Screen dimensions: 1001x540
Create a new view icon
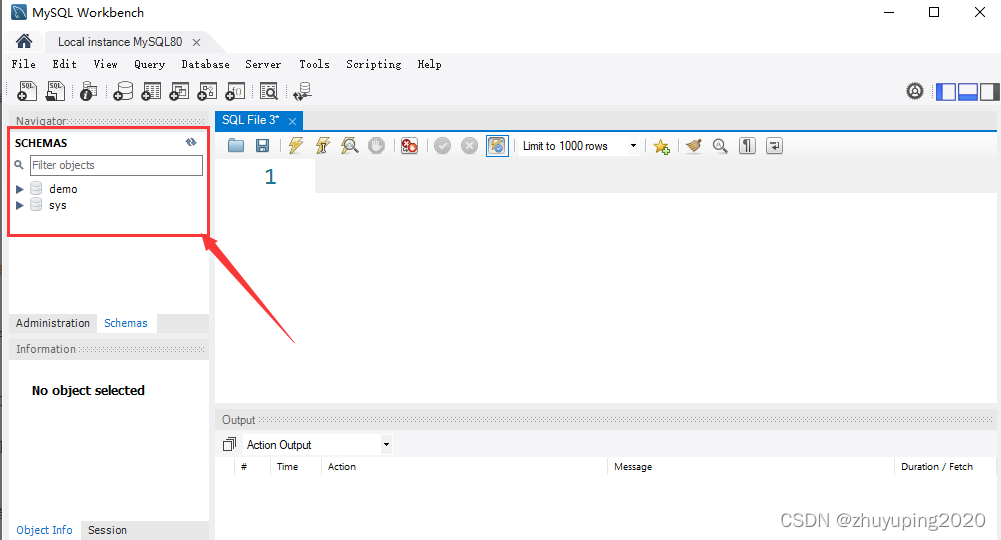click(x=179, y=91)
